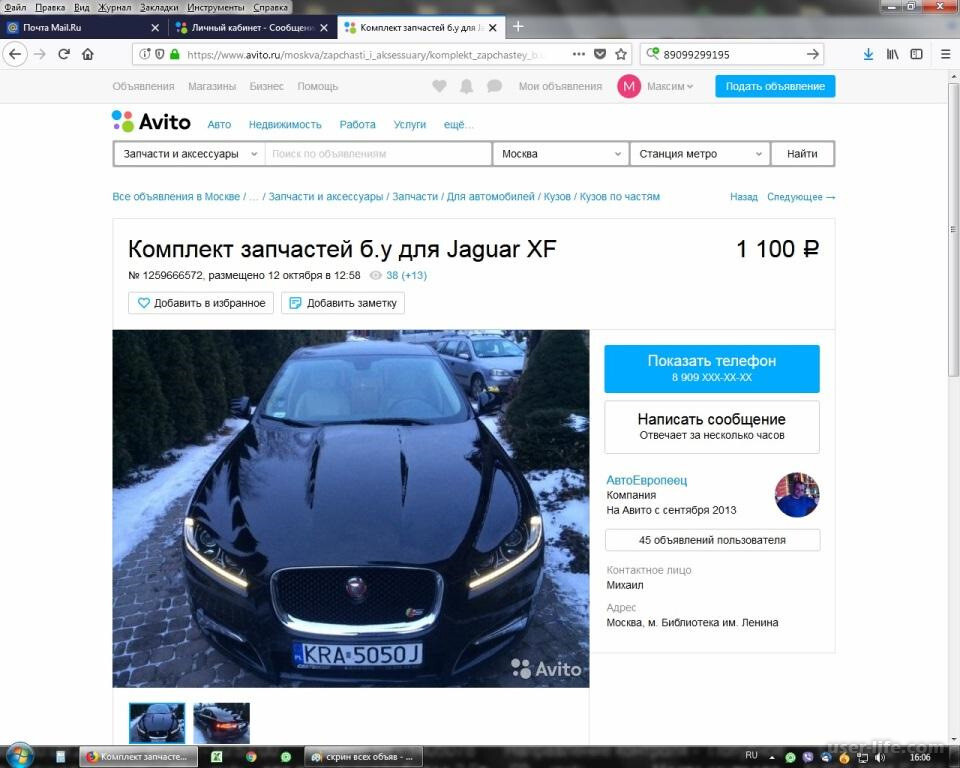The image size is (960, 768).
Task: Go to the browser home page icon
Action: 88,54
